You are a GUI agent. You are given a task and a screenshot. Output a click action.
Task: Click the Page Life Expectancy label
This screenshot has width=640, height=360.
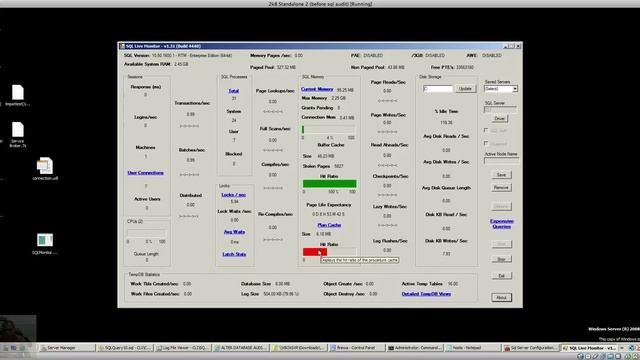tap(329, 205)
